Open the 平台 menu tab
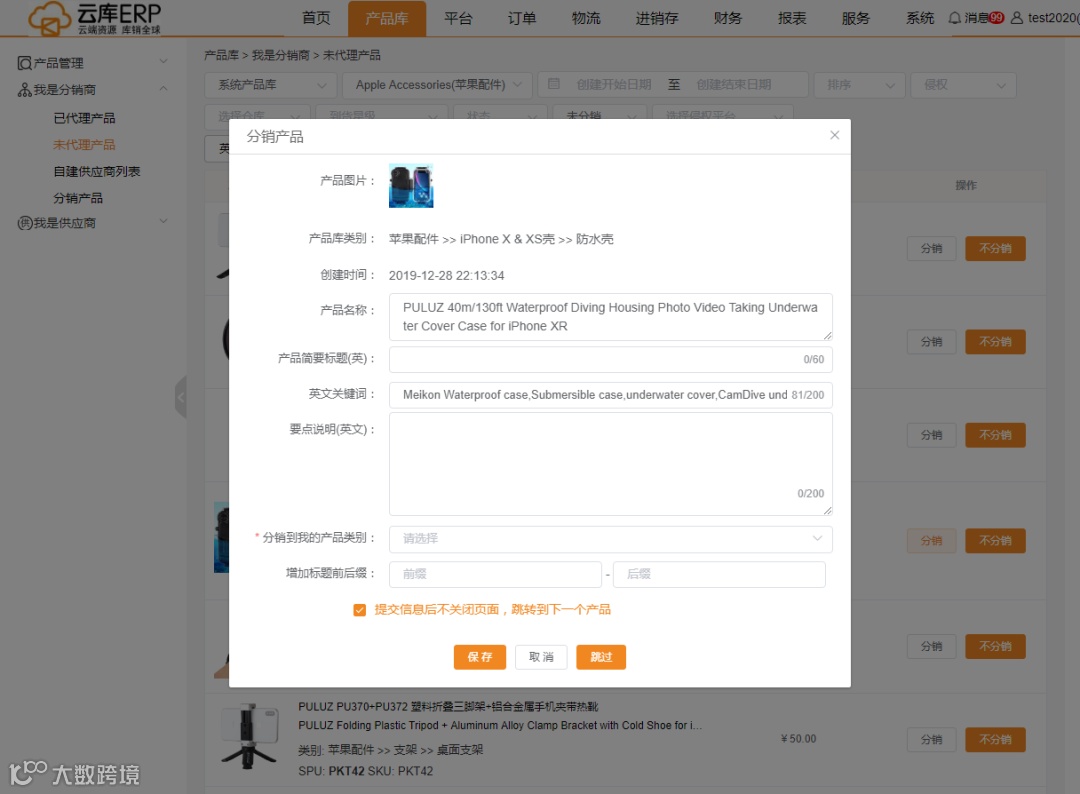The width and height of the screenshot is (1080, 794). click(458, 18)
